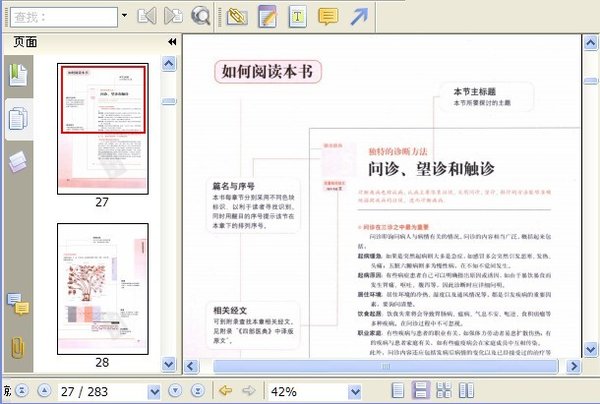This screenshot has height=404, width=600.
Task: Expand the zoom percentage dropdown
Action: click(355, 391)
